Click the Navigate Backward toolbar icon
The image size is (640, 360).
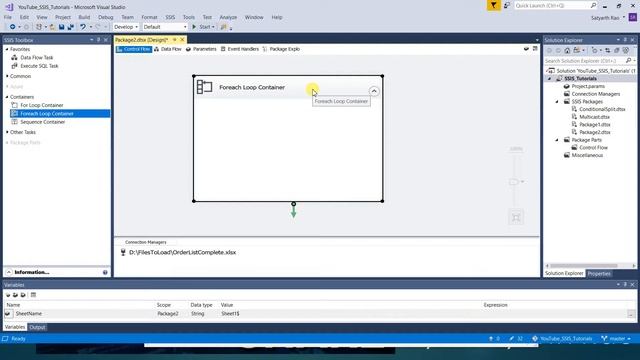(x=12, y=27)
